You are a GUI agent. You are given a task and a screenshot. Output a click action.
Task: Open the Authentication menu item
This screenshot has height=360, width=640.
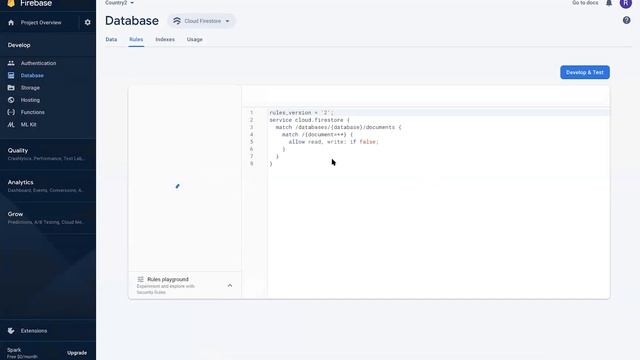click(x=38, y=63)
